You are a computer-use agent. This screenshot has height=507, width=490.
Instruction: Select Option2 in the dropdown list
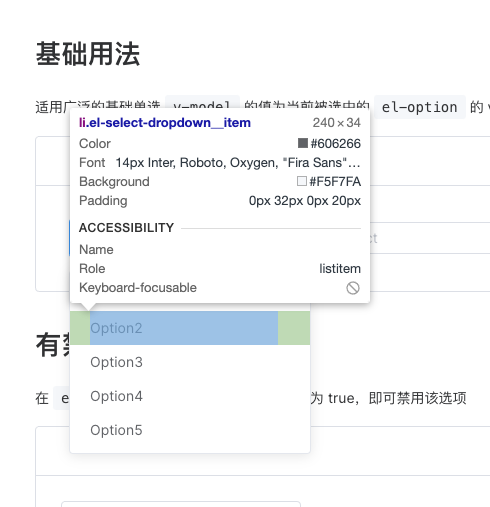pos(190,328)
